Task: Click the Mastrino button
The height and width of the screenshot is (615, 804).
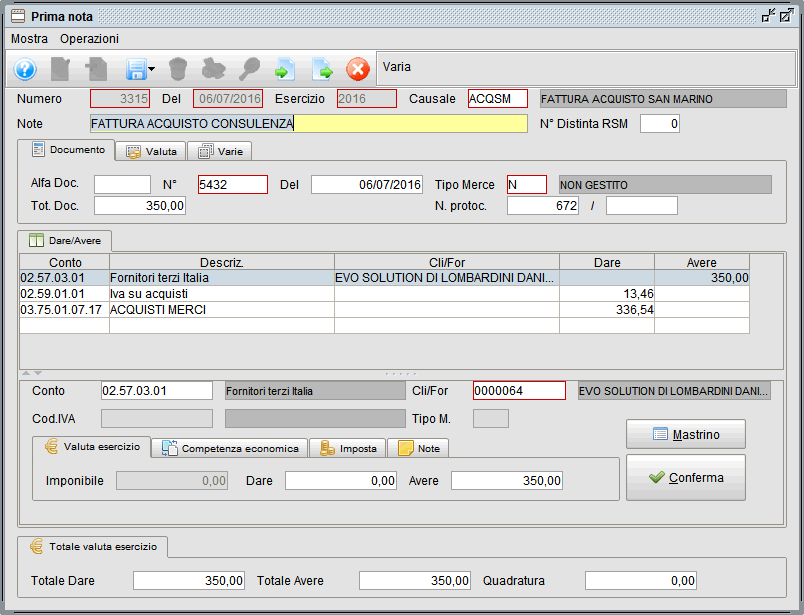Action: [685, 434]
